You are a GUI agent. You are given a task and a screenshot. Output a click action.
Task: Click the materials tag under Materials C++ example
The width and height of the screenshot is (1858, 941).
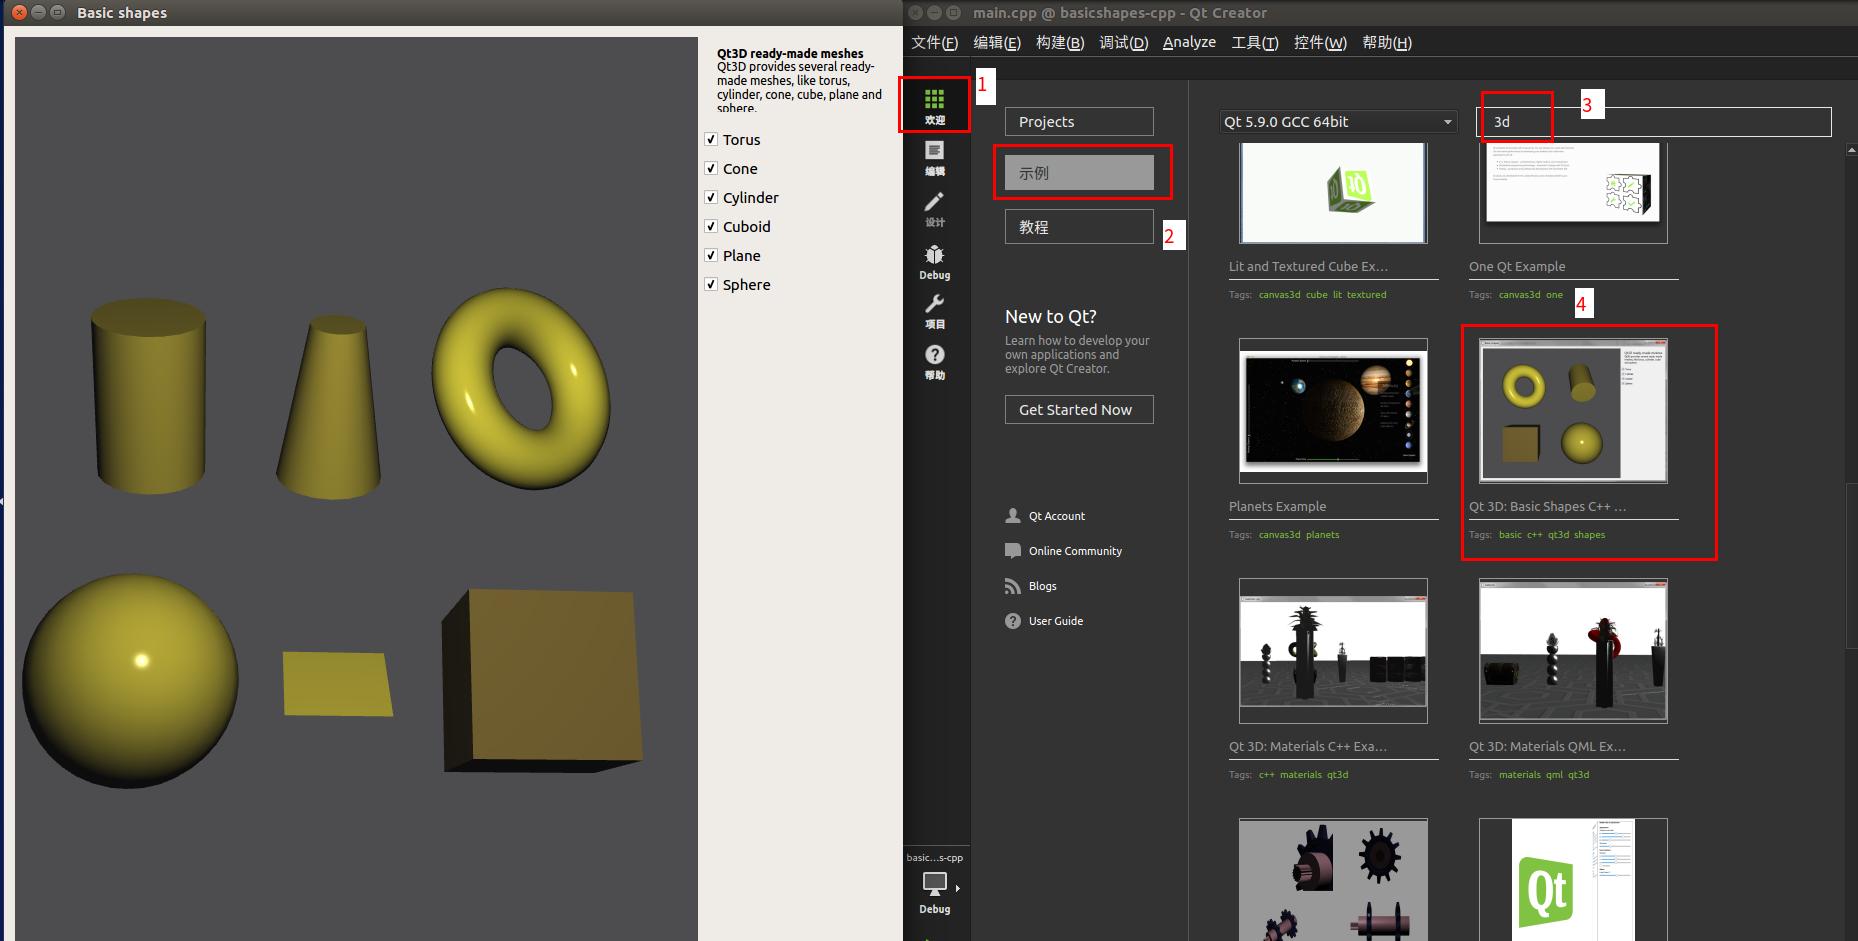pos(1300,775)
